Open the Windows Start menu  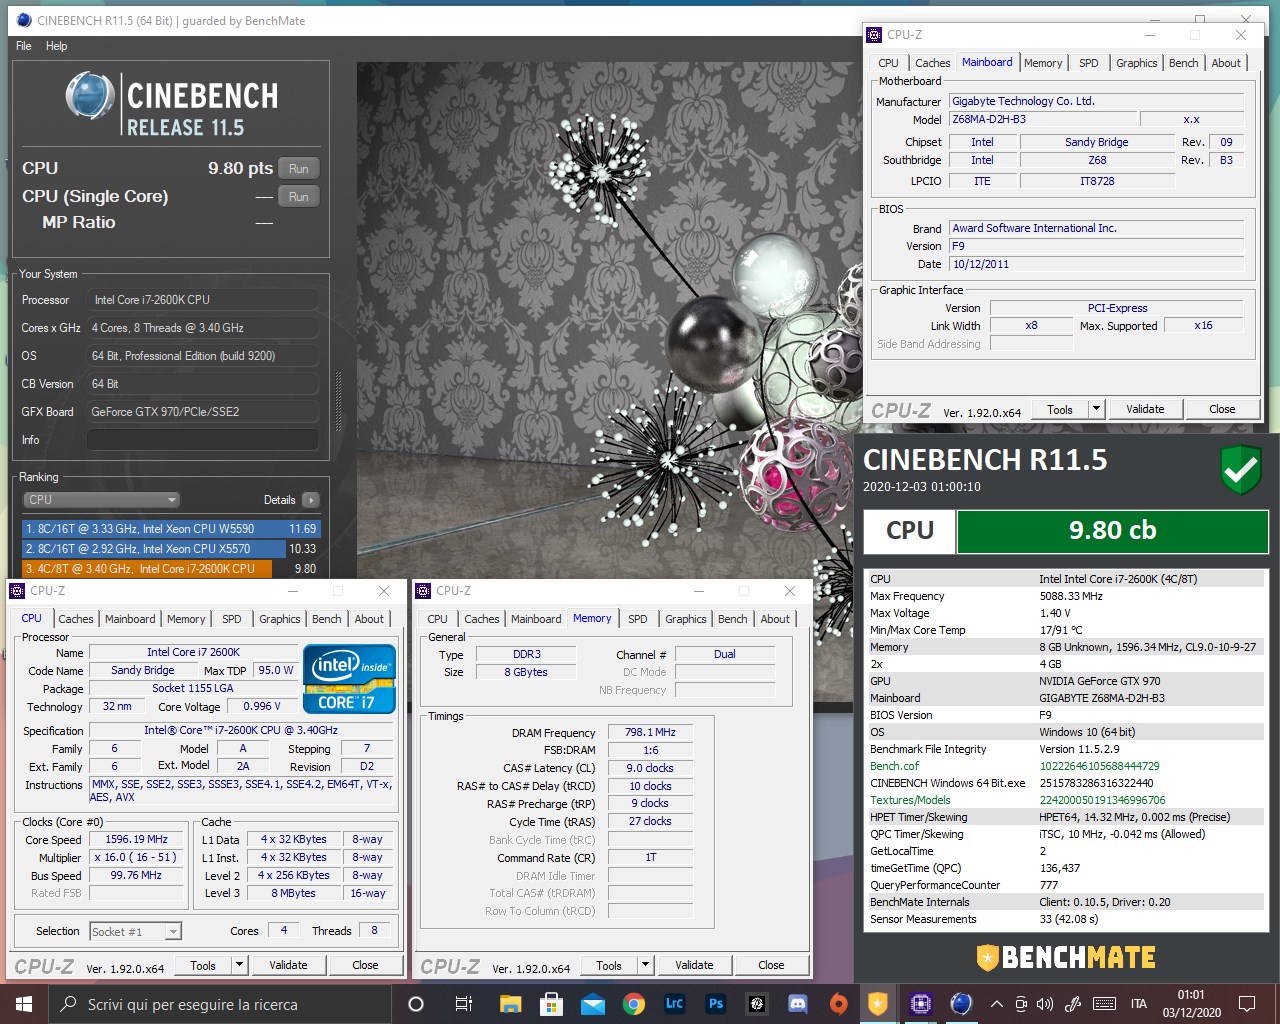pos(23,1004)
